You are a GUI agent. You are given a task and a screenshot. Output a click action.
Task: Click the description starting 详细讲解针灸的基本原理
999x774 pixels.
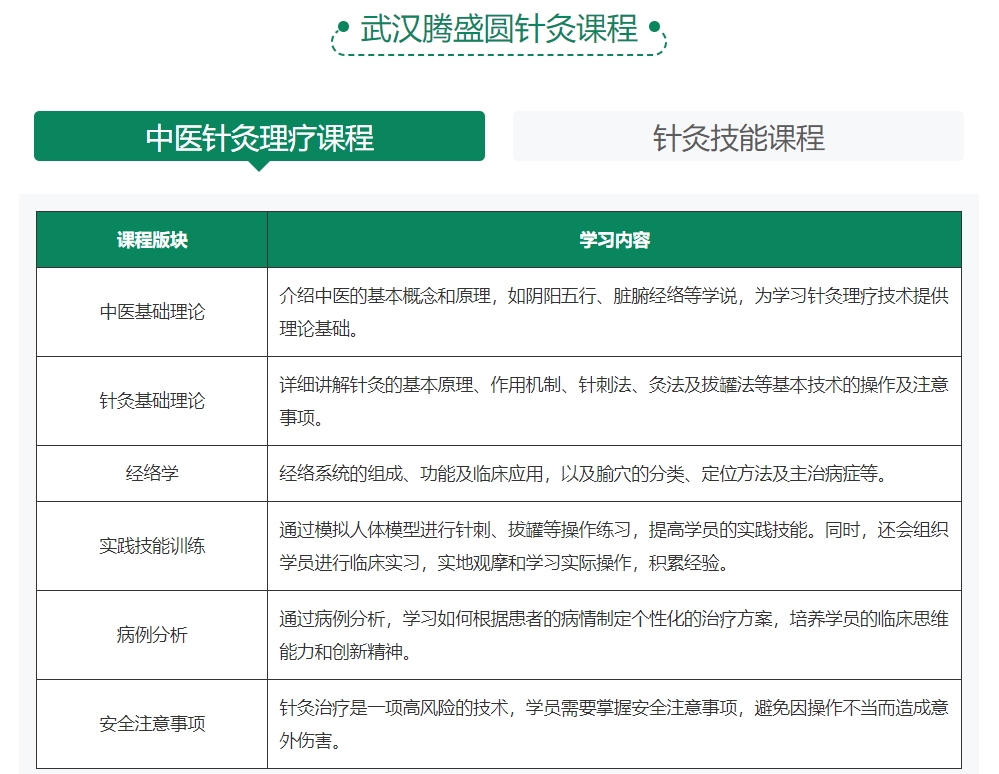pyautogui.click(x=614, y=401)
